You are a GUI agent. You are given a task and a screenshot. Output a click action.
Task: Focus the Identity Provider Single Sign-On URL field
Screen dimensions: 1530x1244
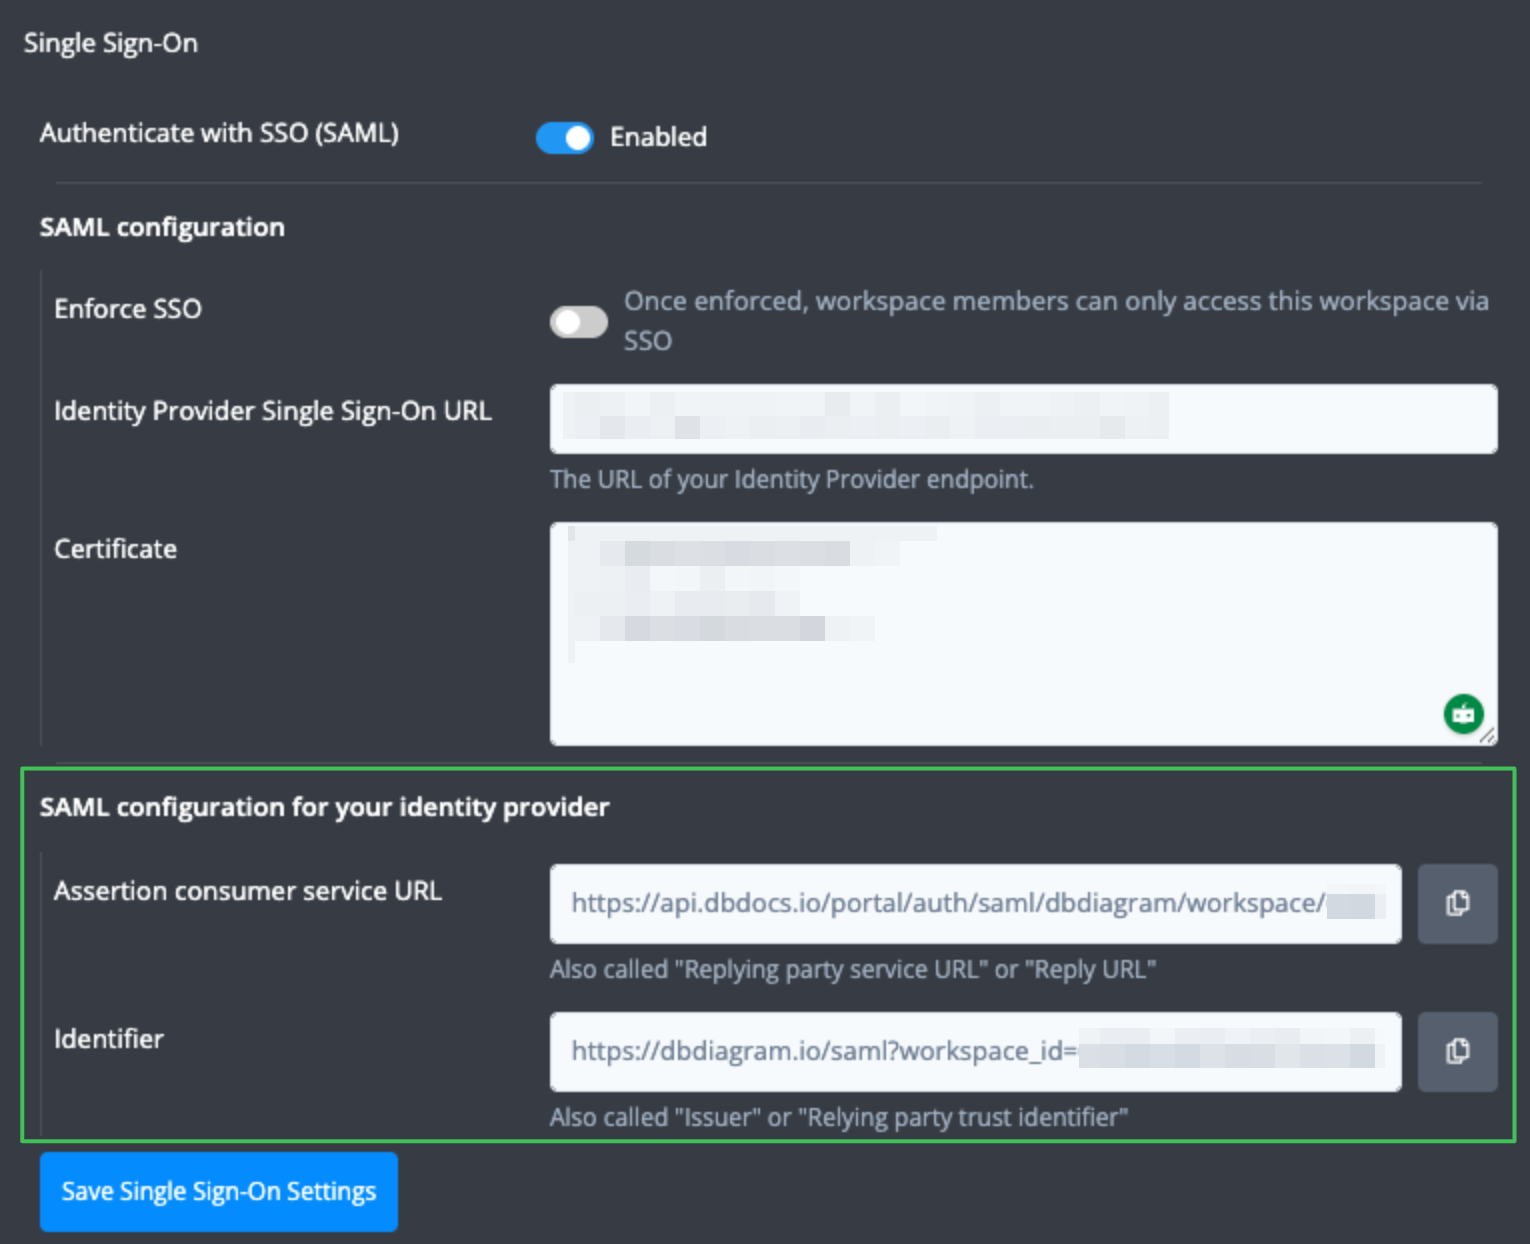tap(1020, 419)
